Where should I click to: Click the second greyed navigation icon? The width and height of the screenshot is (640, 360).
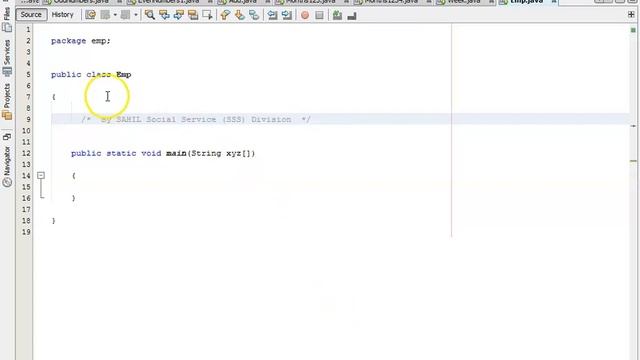click(x=126, y=15)
